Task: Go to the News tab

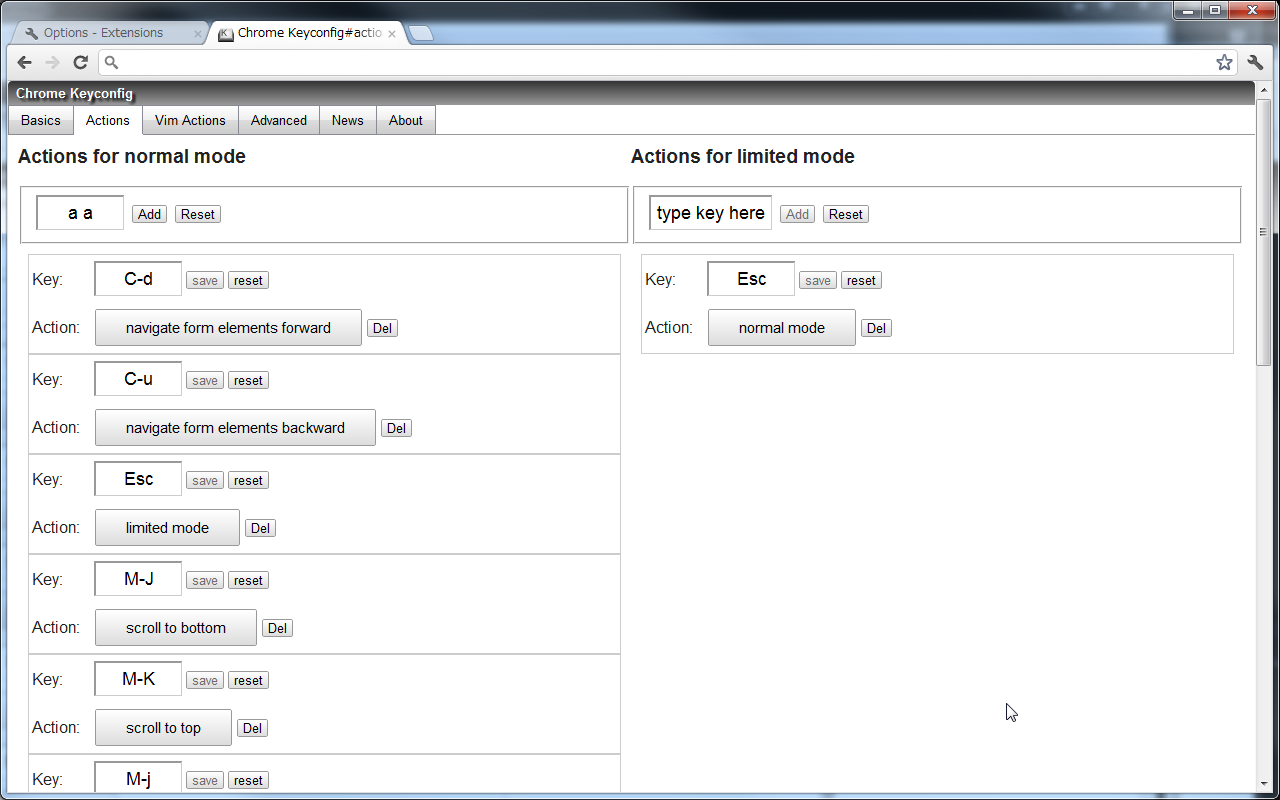Action: (348, 120)
